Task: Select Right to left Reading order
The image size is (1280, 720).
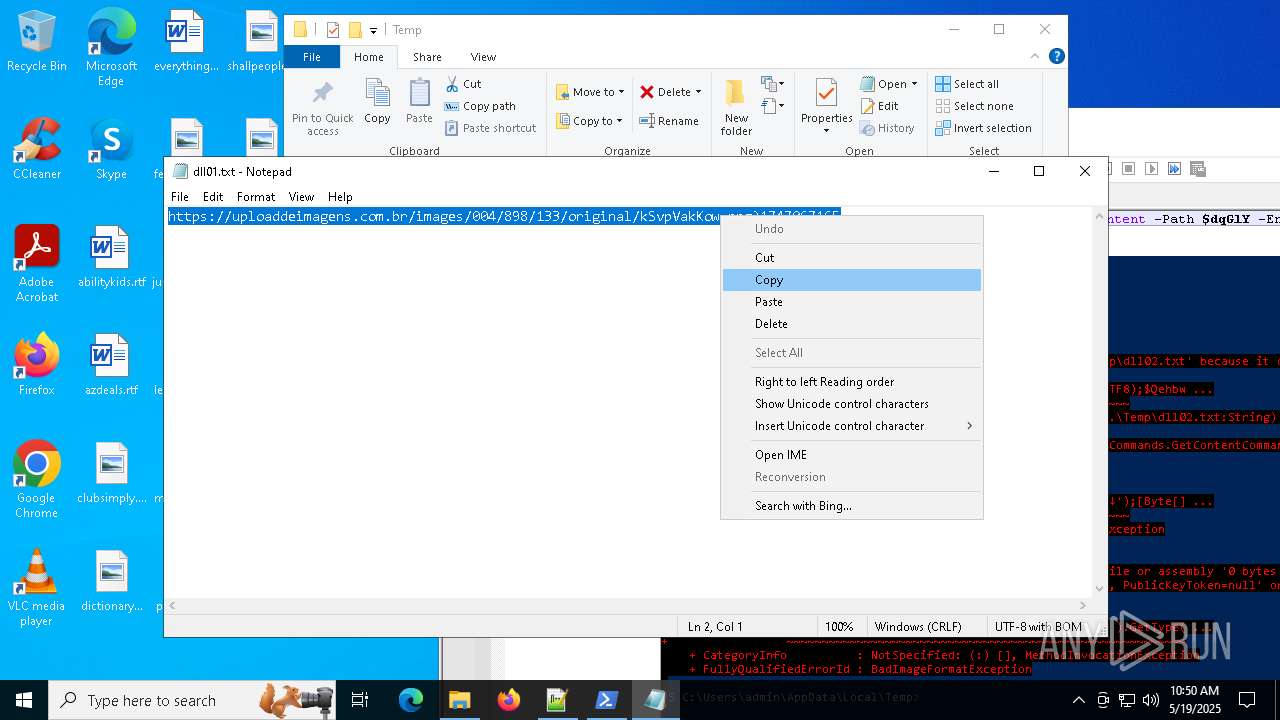Action: tap(852, 382)
